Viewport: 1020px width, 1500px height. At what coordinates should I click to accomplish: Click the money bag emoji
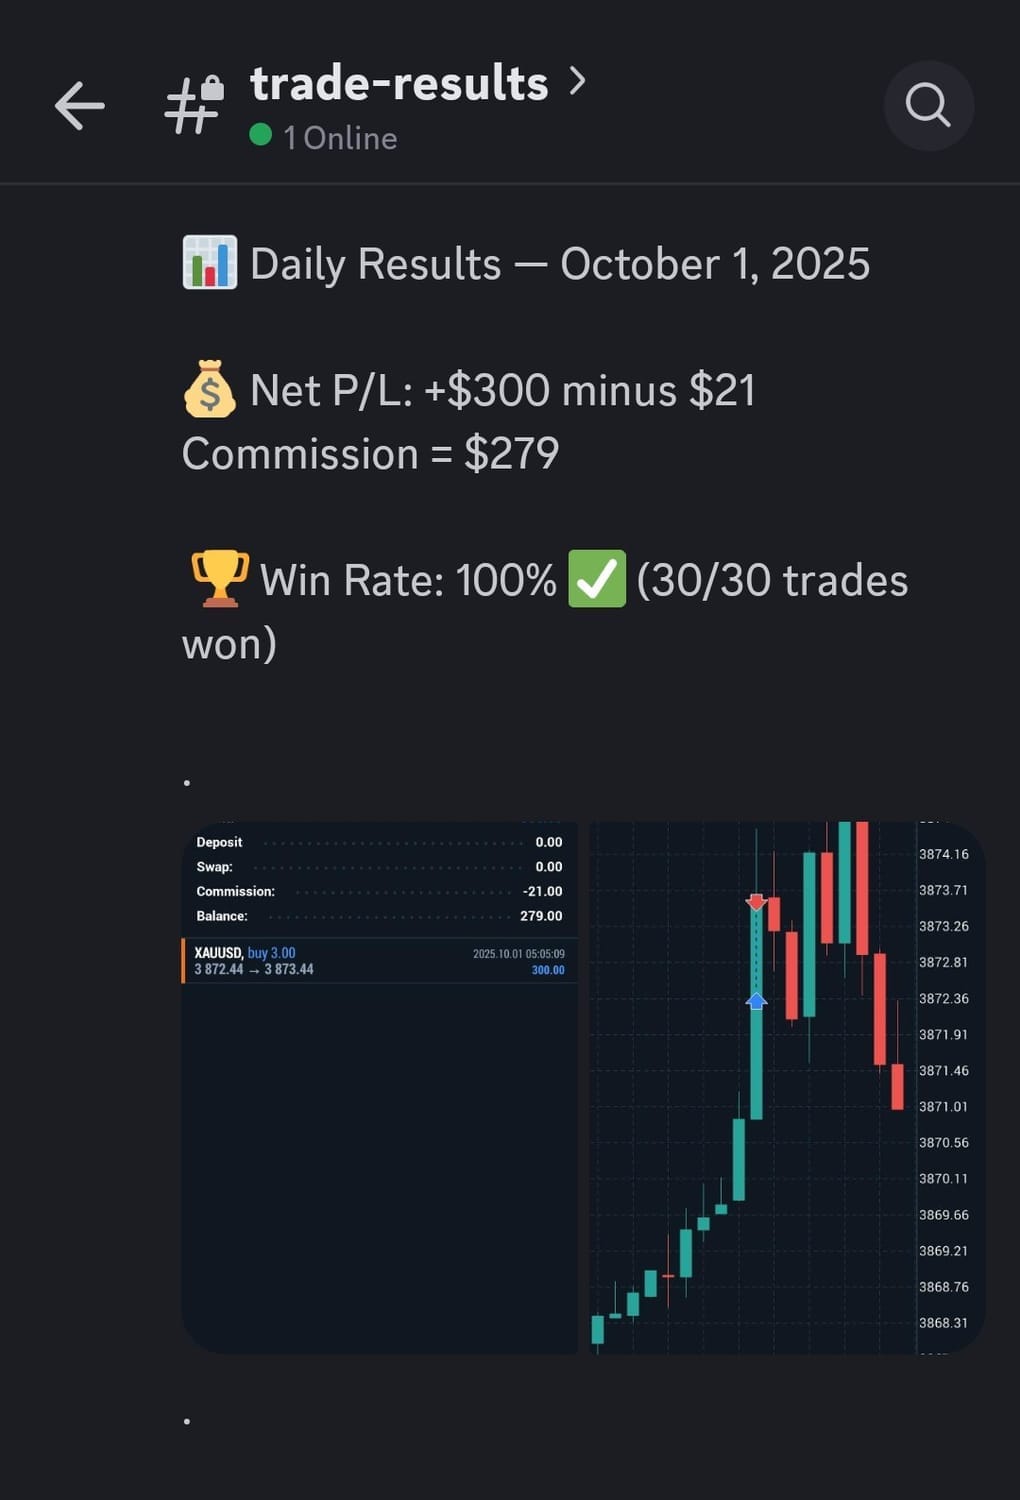coord(210,390)
